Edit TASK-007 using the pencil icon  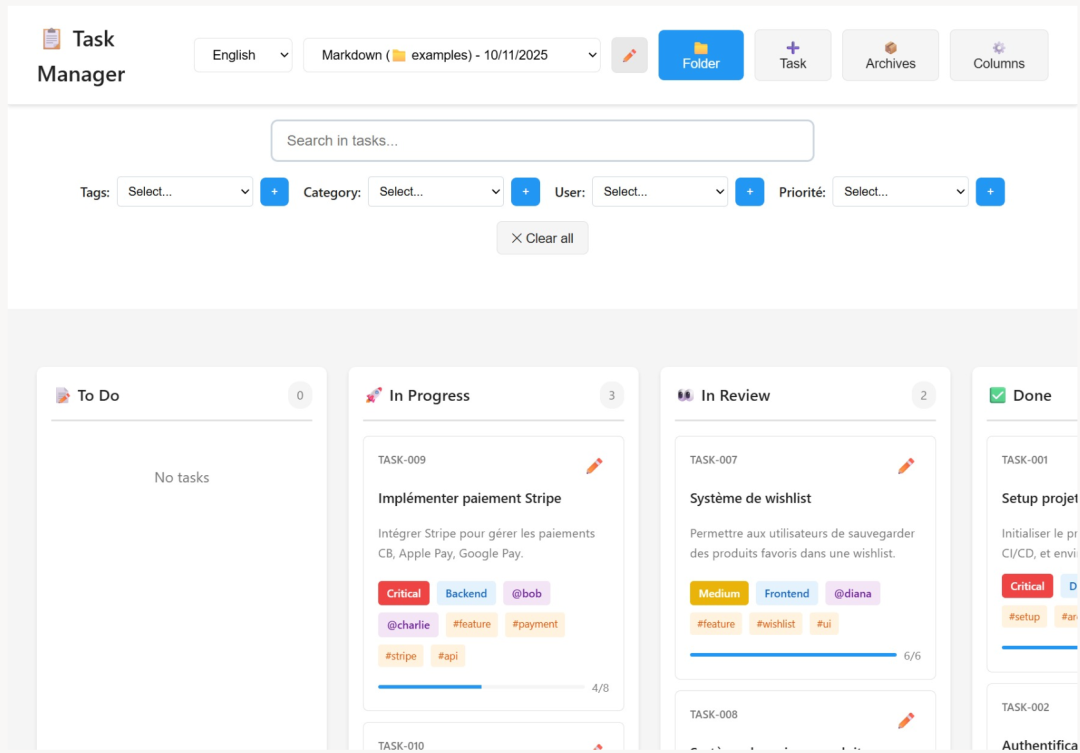[x=906, y=466]
